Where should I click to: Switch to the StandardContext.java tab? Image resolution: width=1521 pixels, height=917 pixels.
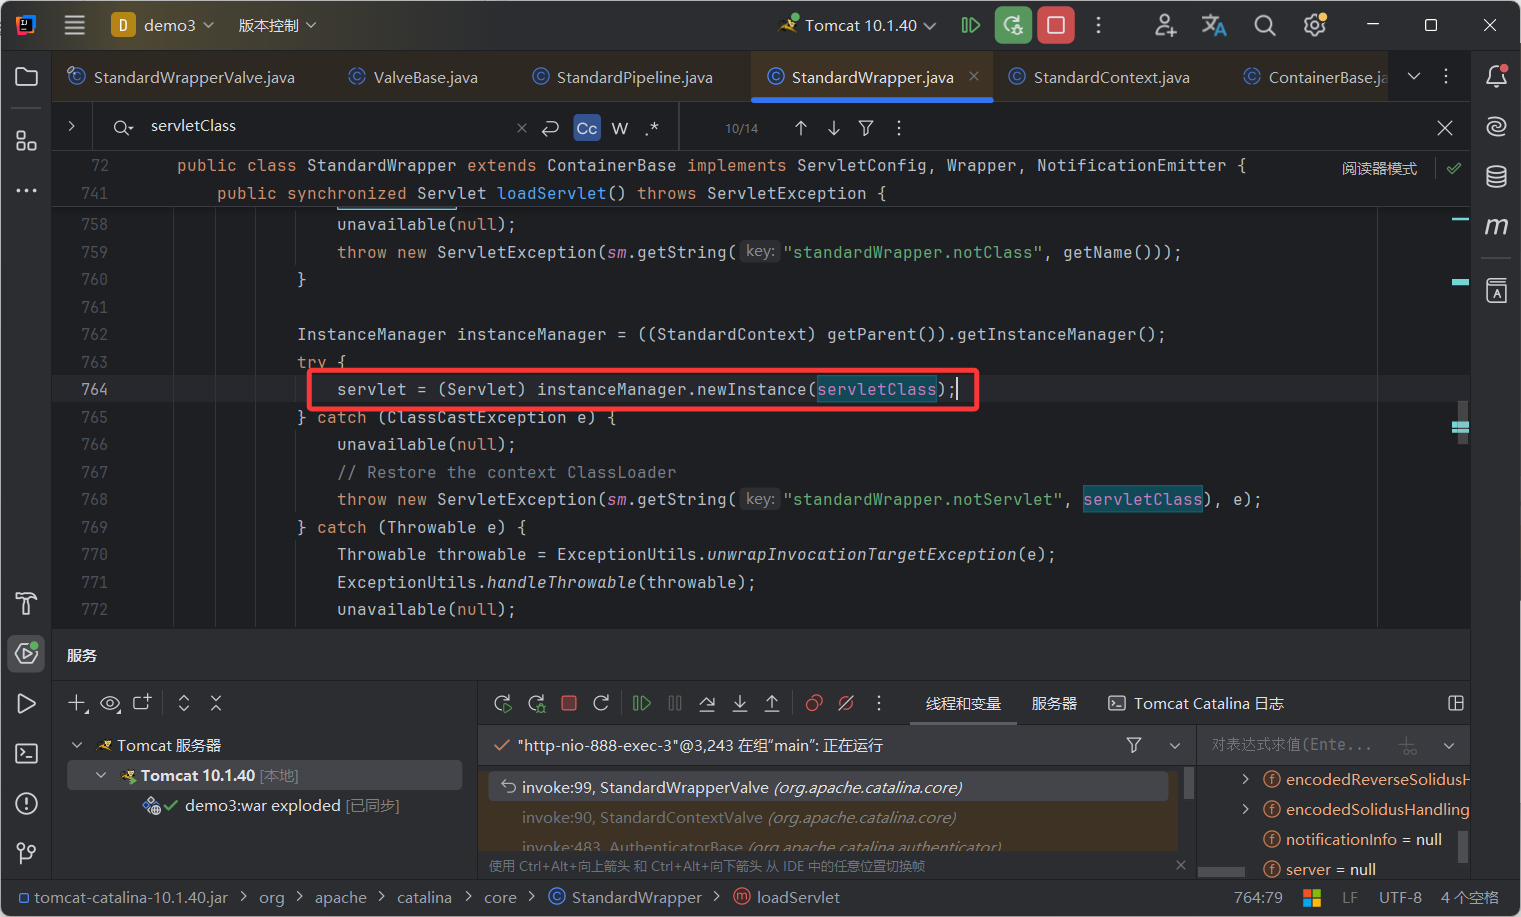pos(1110,77)
